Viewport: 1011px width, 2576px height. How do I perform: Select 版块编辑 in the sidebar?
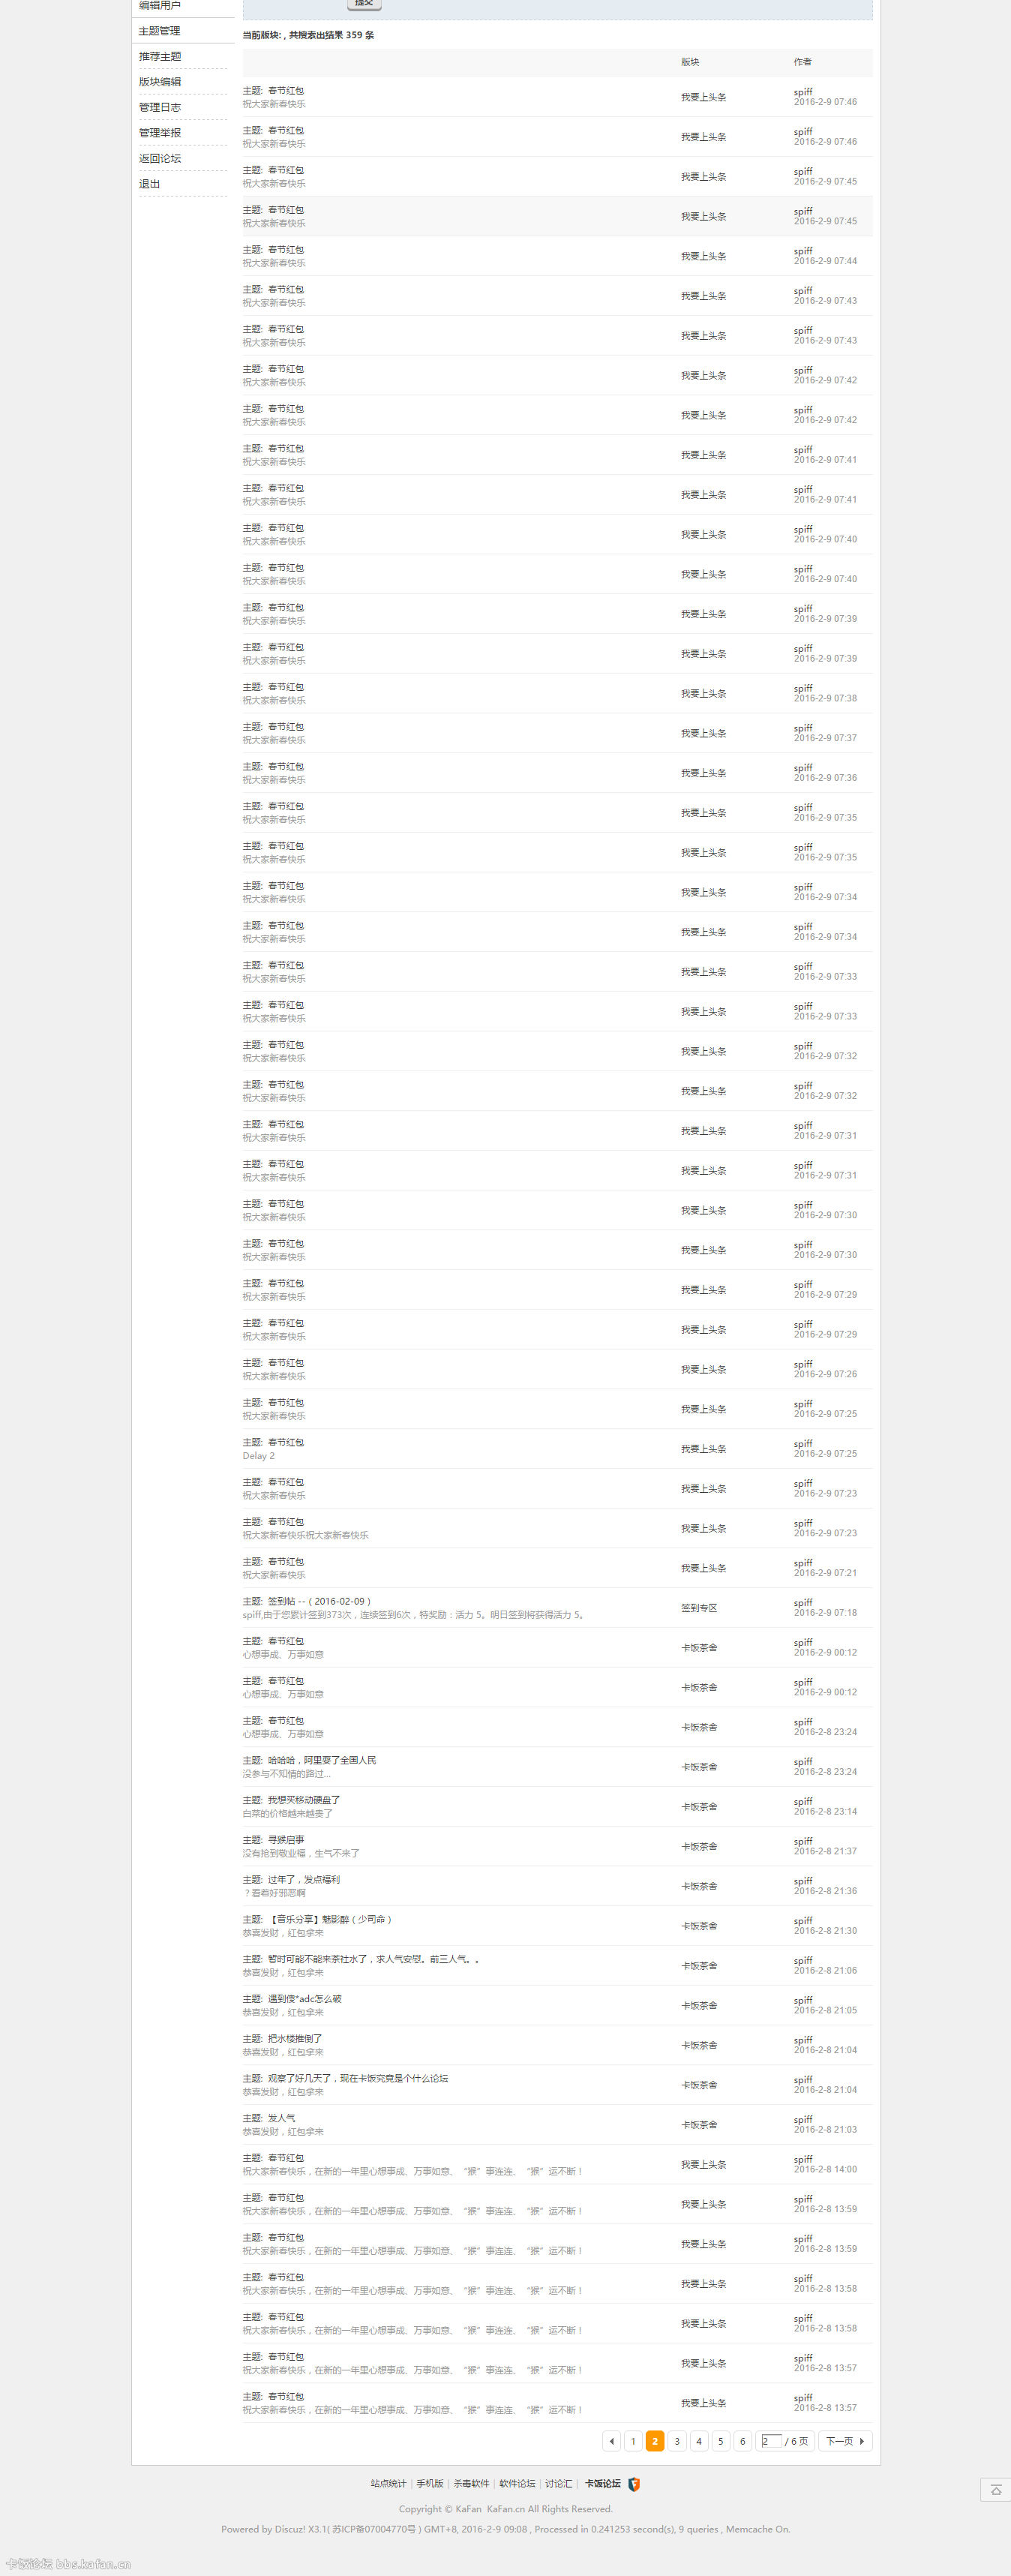(160, 82)
